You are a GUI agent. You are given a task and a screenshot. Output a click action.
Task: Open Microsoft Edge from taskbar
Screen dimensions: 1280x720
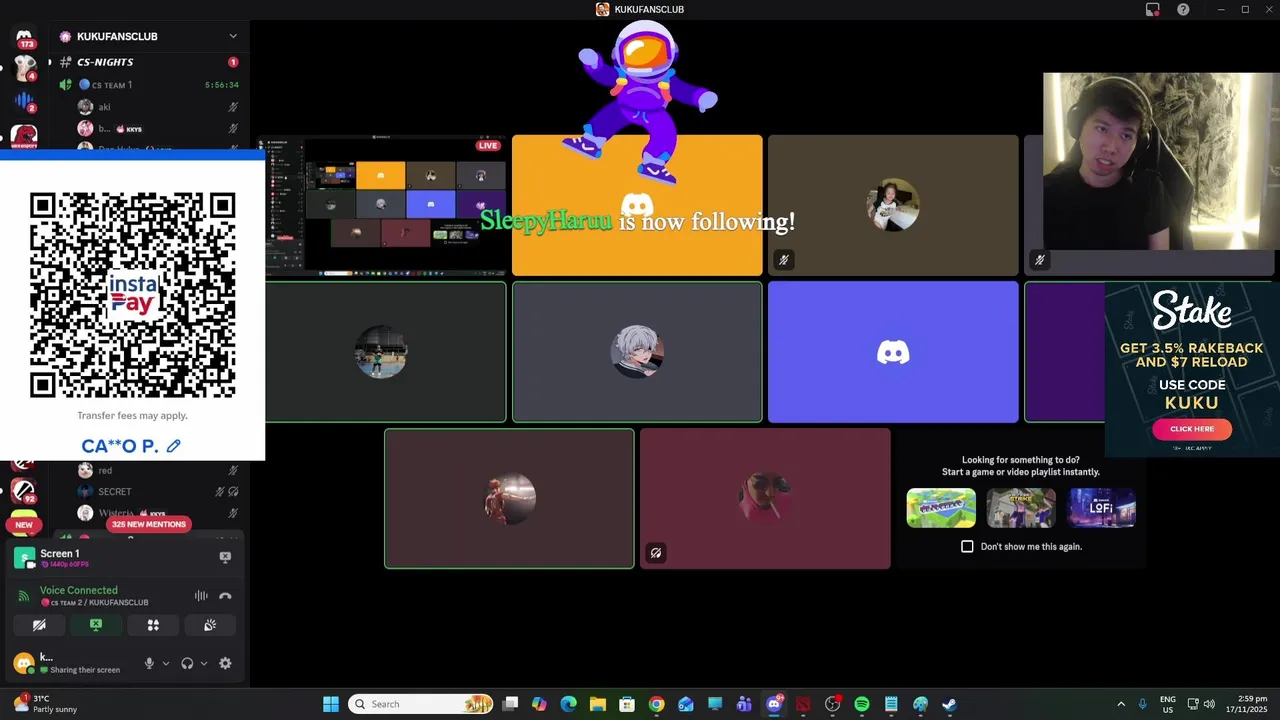pos(569,704)
